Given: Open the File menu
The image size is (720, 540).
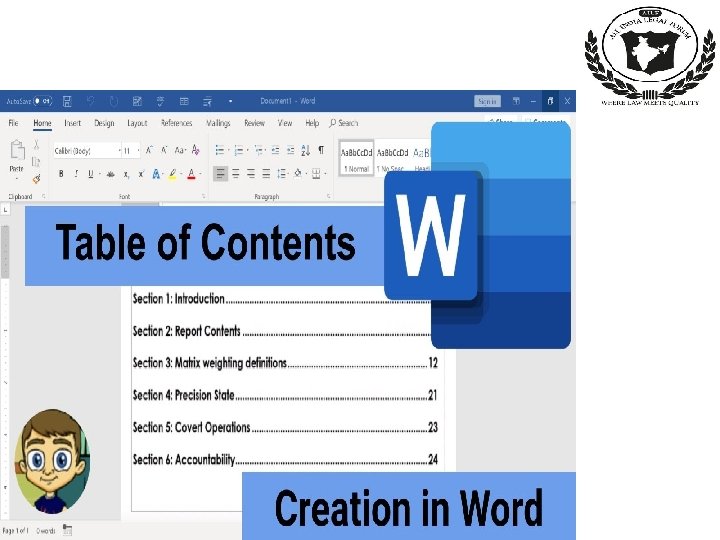Looking at the screenshot, I should click(x=13, y=123).
